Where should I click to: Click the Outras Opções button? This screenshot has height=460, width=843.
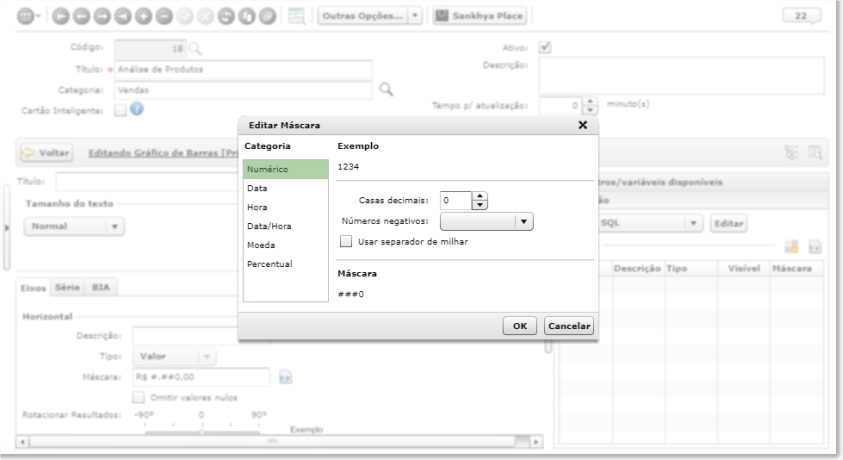[362, 16]
